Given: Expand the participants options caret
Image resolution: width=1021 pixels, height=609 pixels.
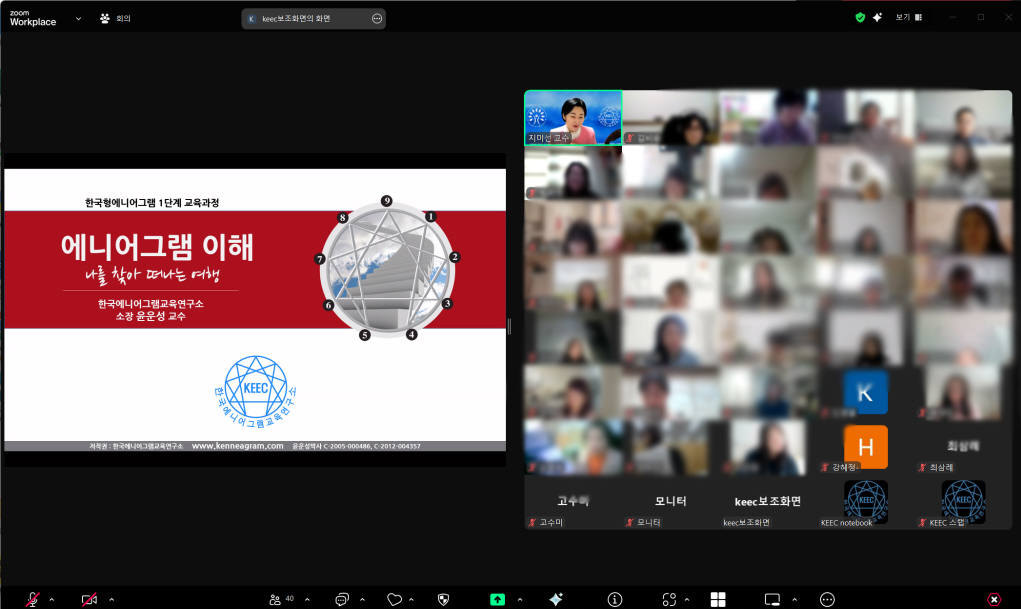Looking at the screenshot, I should point(307,599).
